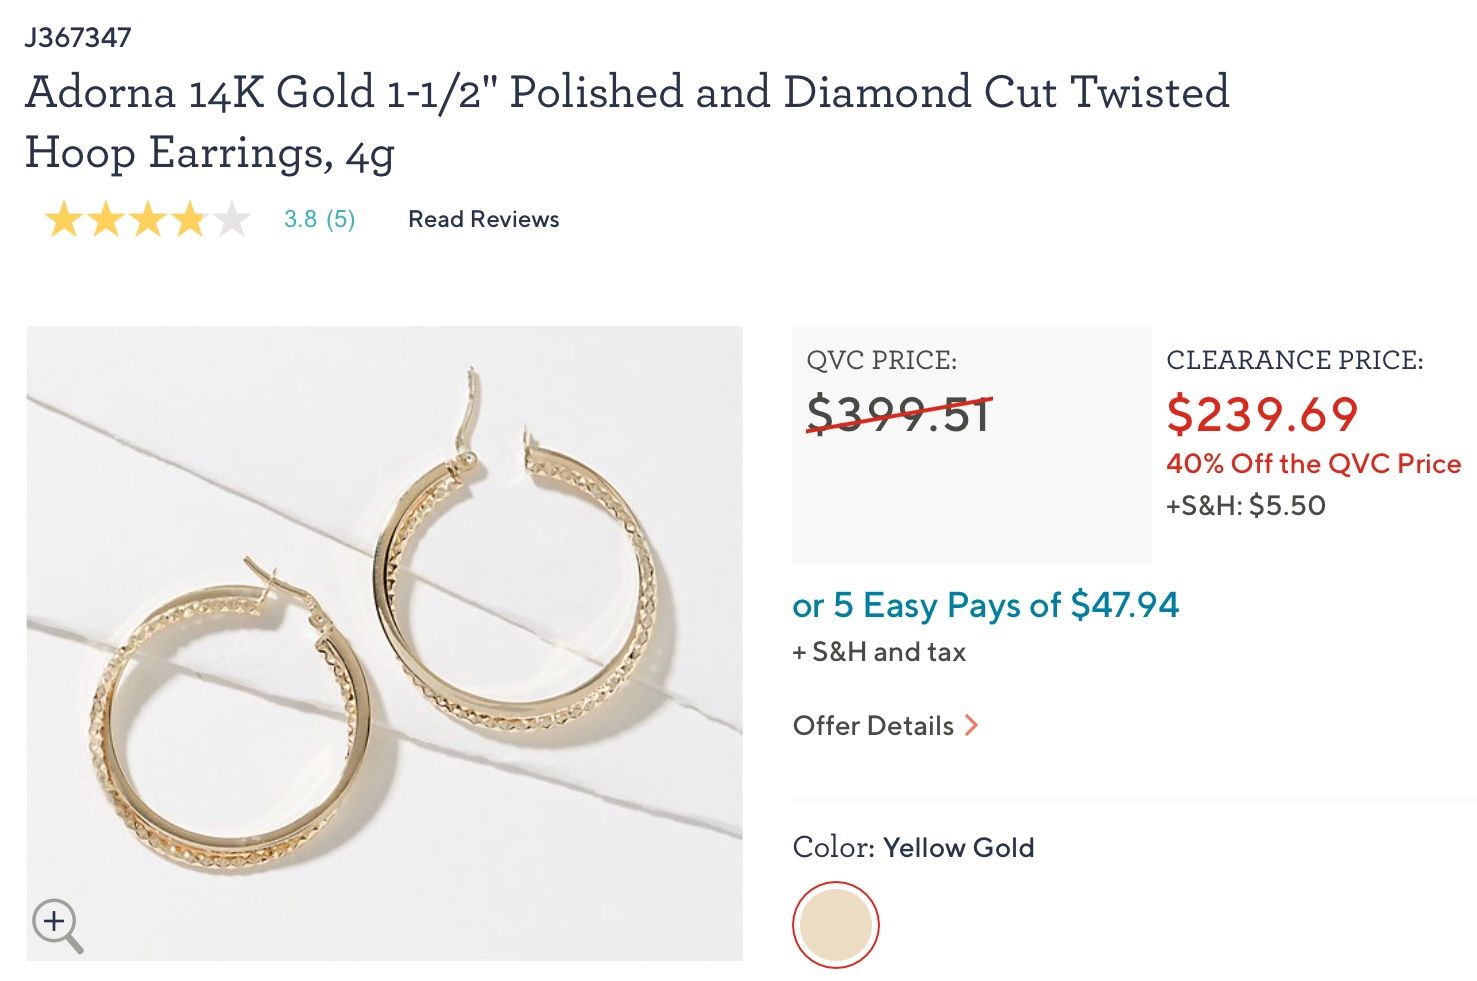Click the crossed-out QVC price $399.51
Screen dimensions: 1477x981
click(x=898, y=414)
